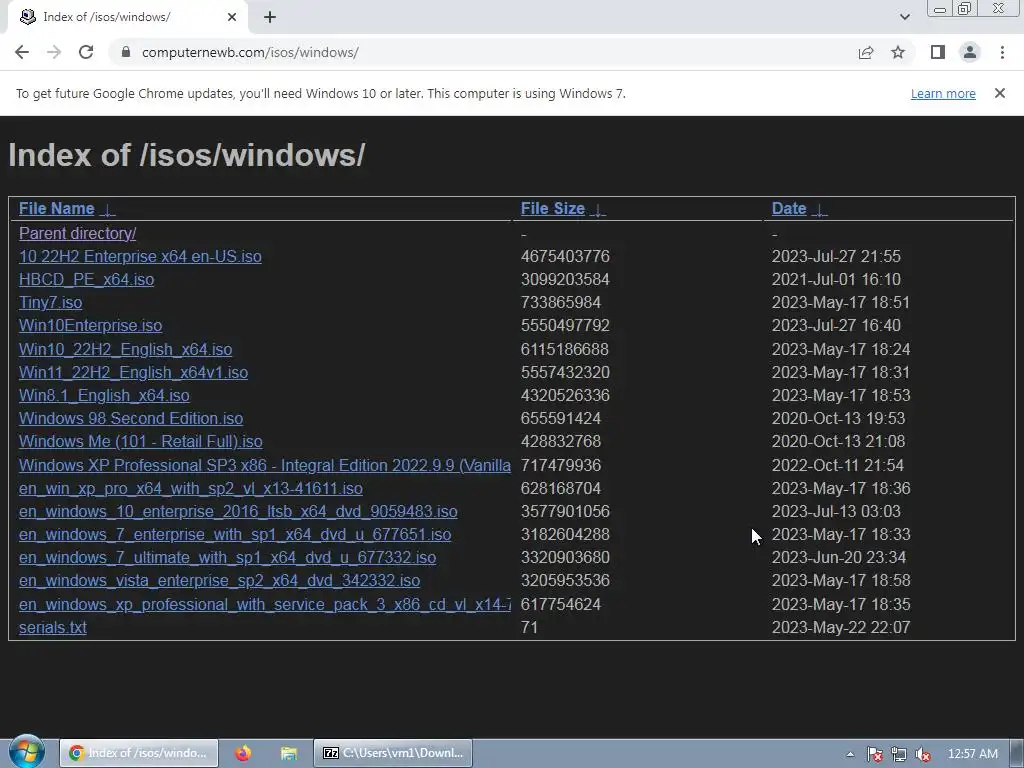Dismiss the Chrome update notification bar
The width and height of the screenshot is (1024, 768).
pos(1000,93)
